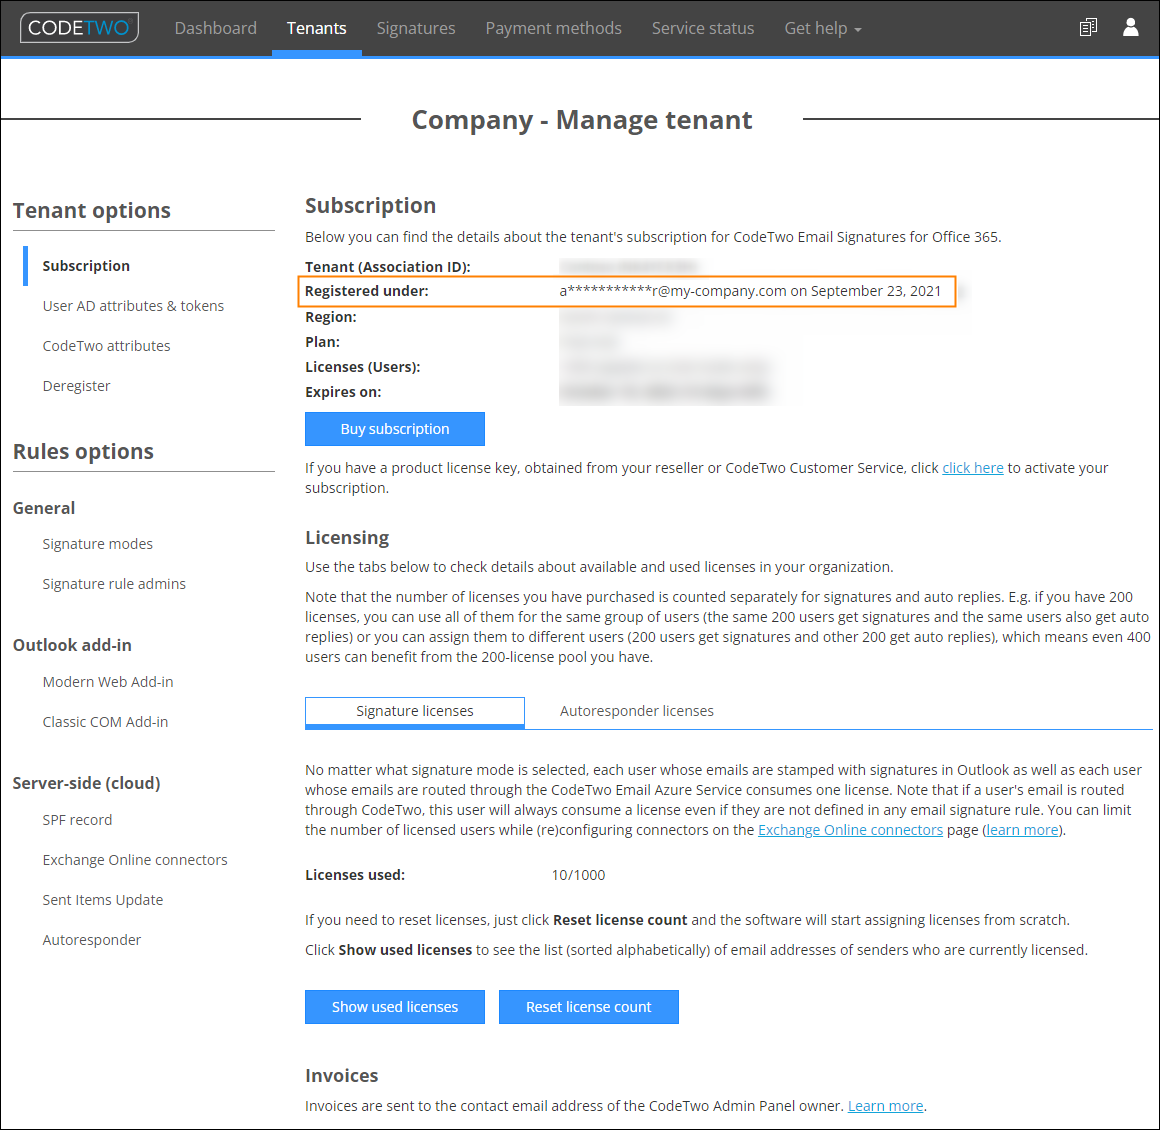Open Sent Items Update
Screen dimensions: 1160x1130
pyautogui.click(x=103, y=900)
